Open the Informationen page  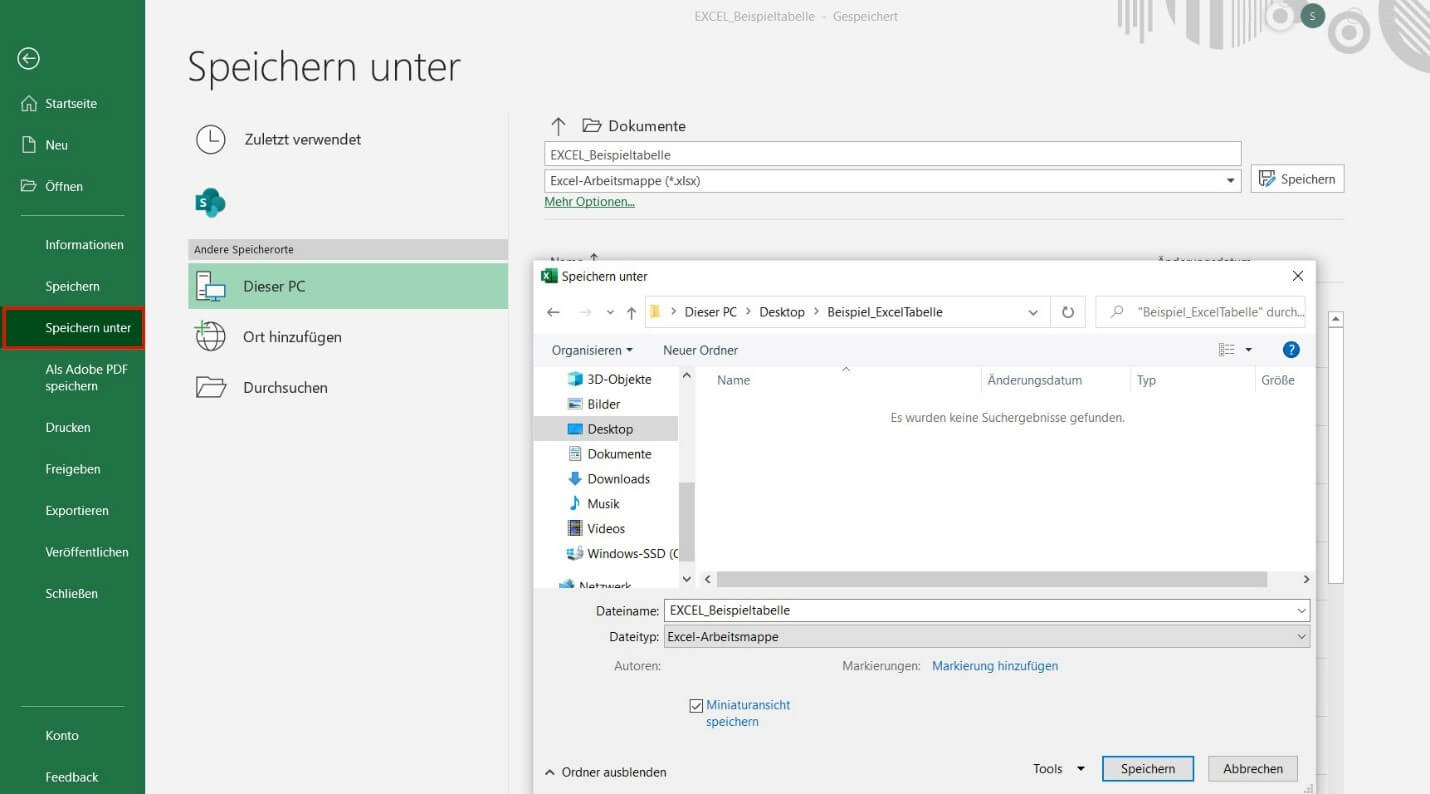84,245
